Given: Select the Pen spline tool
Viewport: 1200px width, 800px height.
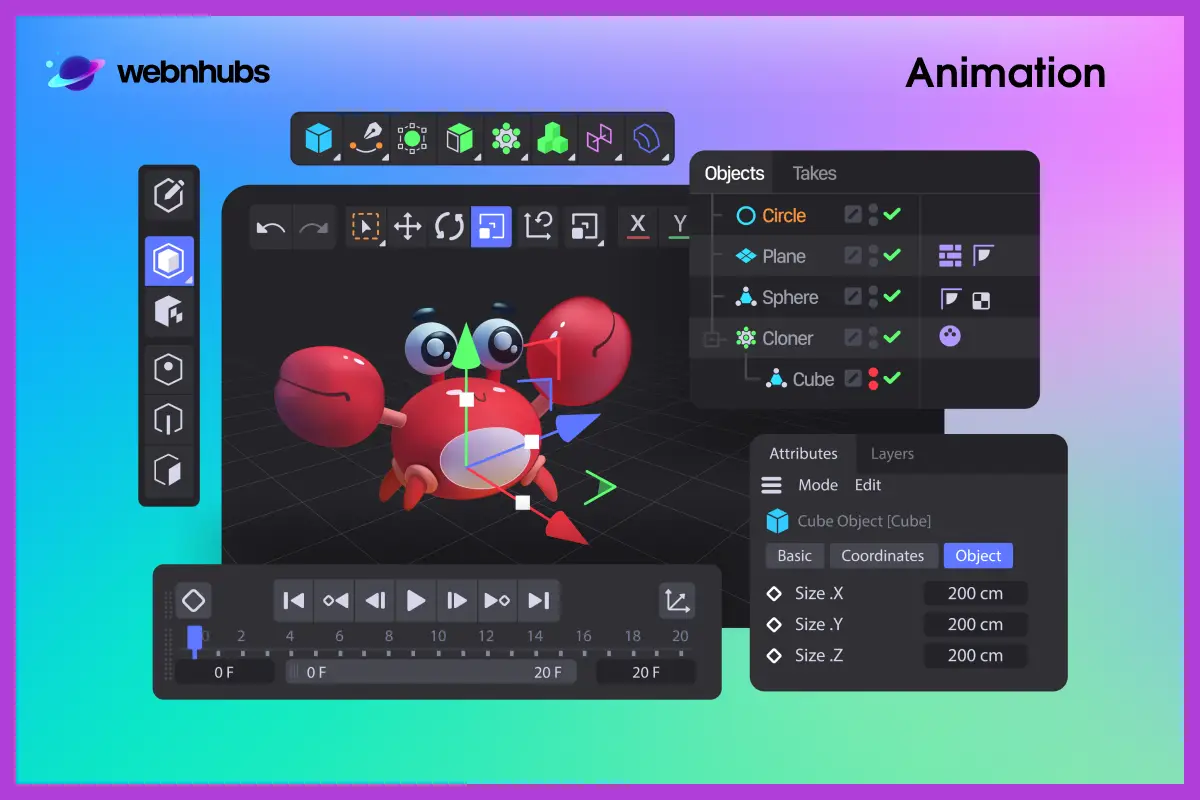Looking at the screenshot, I should 367,139.
